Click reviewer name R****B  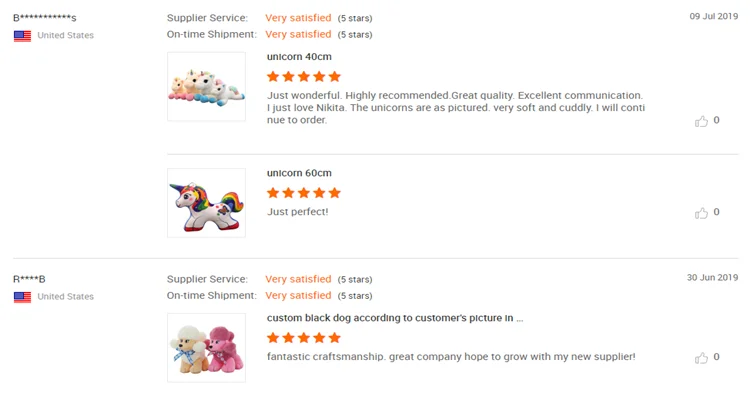(29, 279)
